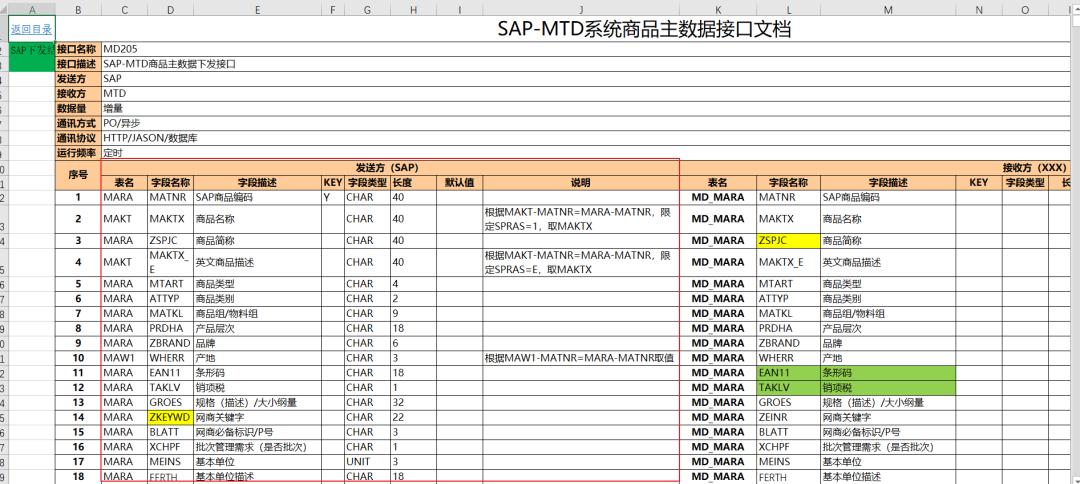Screen dimensions: 1080x484
Task: Select column header B
Action: pyautogui.click(x=77, y=8)
